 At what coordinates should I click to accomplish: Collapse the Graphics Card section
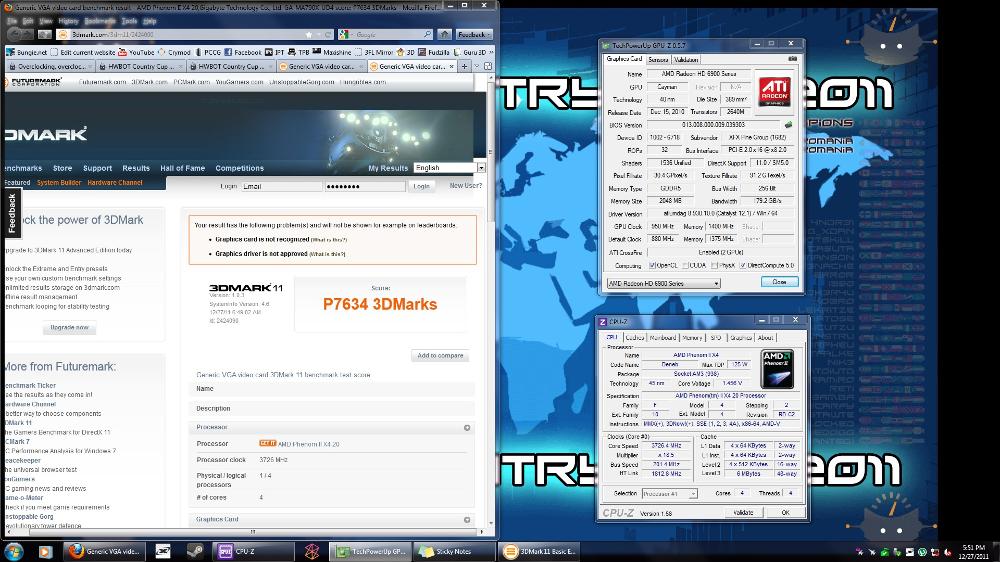pyautogui.click(x=467, y=520)
